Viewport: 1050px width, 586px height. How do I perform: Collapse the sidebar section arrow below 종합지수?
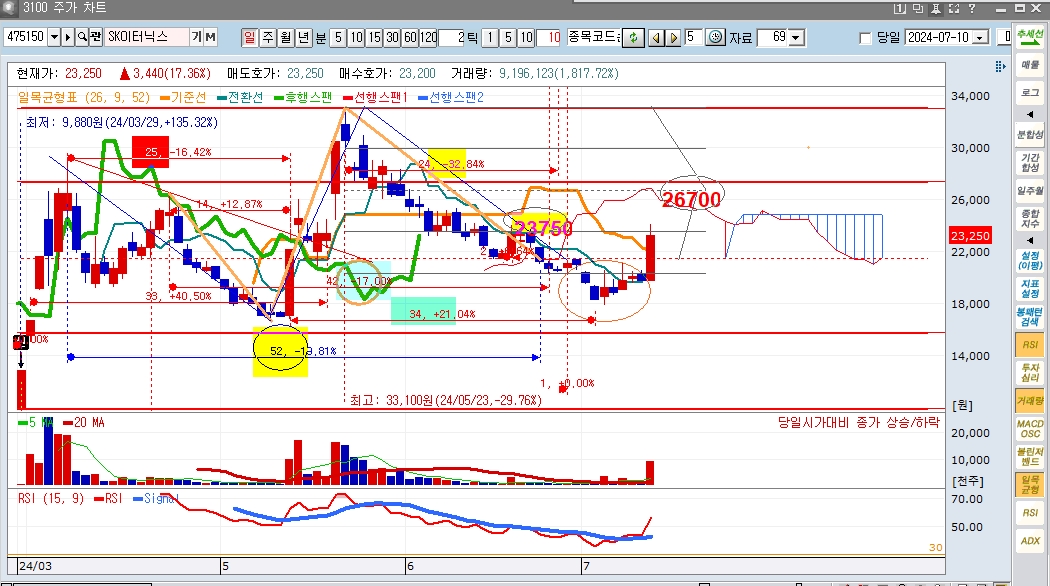(x=1030, y=240)
